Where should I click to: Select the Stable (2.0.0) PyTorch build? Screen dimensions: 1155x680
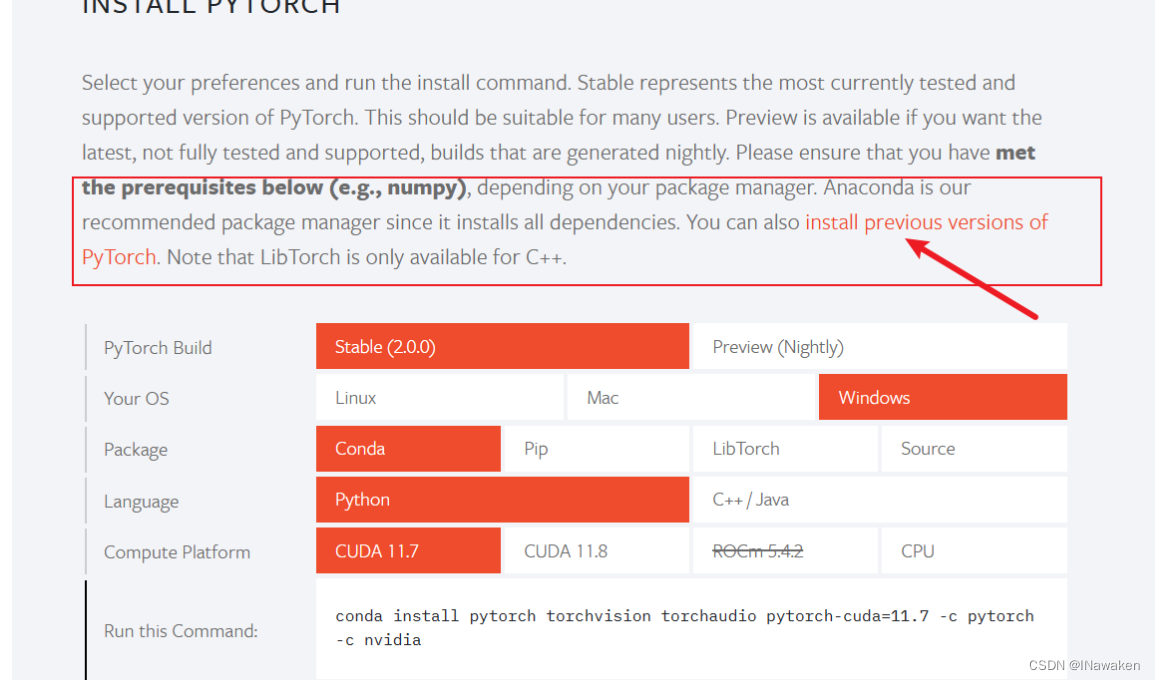click(502, 345)
